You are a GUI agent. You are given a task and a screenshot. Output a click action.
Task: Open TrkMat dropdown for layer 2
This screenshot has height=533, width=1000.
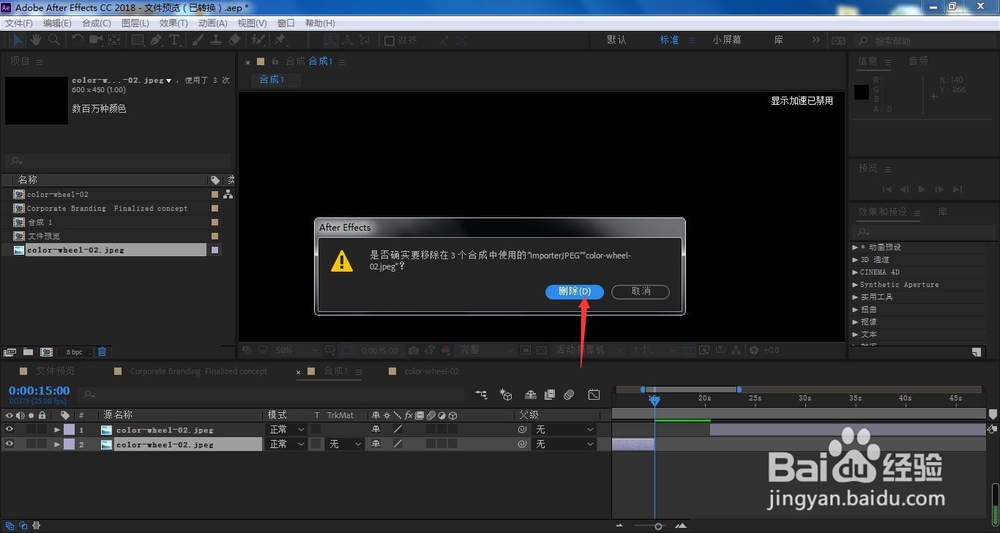click(x=344, y=444)
